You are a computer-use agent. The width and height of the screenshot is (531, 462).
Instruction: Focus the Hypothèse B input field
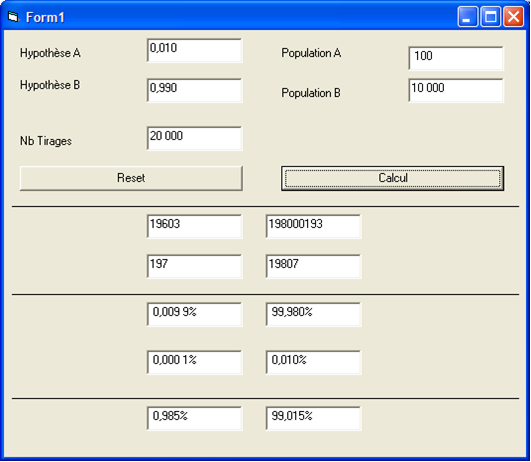195,90
